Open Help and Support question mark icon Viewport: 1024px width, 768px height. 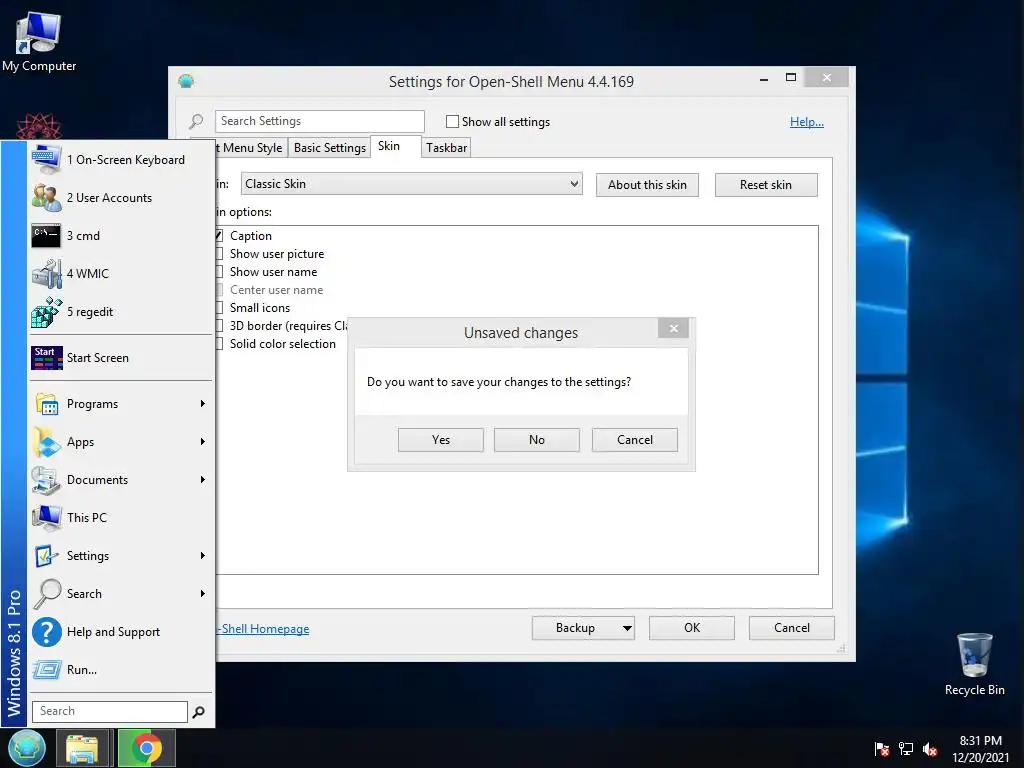(46, 632)
